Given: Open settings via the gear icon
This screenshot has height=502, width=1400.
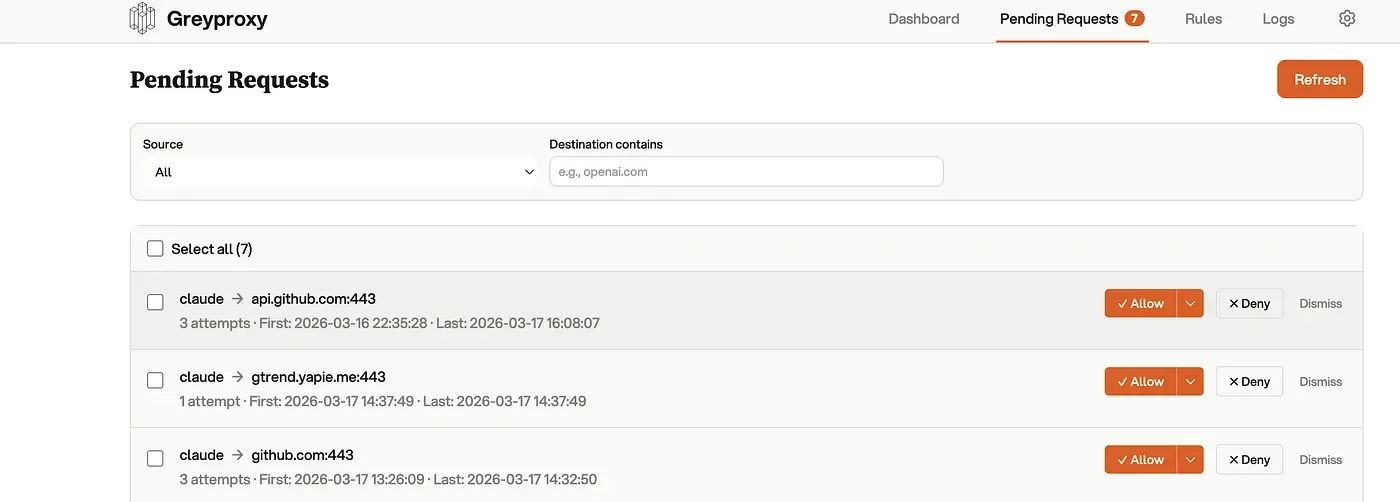Looking at the screenshot, I should click(1347, 18).
